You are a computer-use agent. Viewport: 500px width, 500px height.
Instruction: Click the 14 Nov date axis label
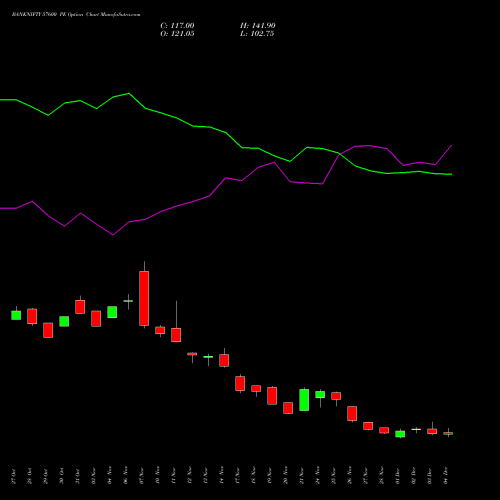[221, 476]
